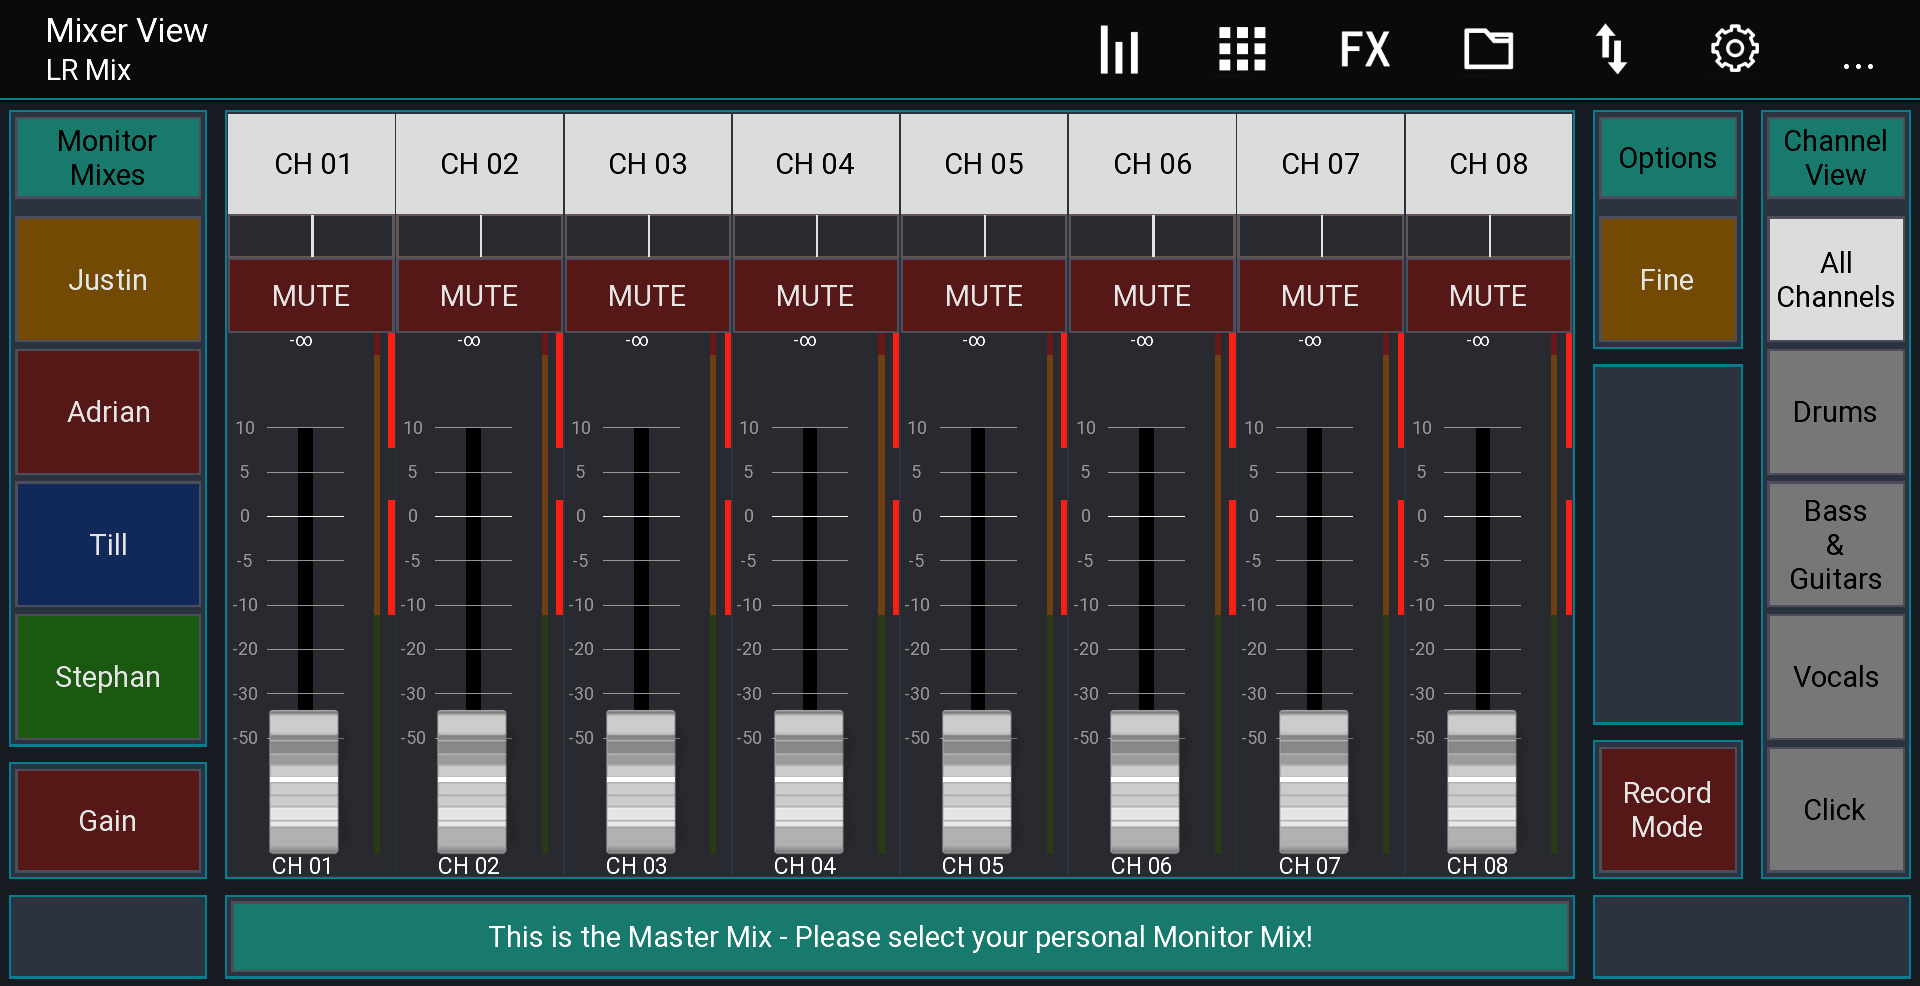This screenshot has width=1920, height=986.
Task: Open the channel grid overview
Action: (x=1242, y=48)
